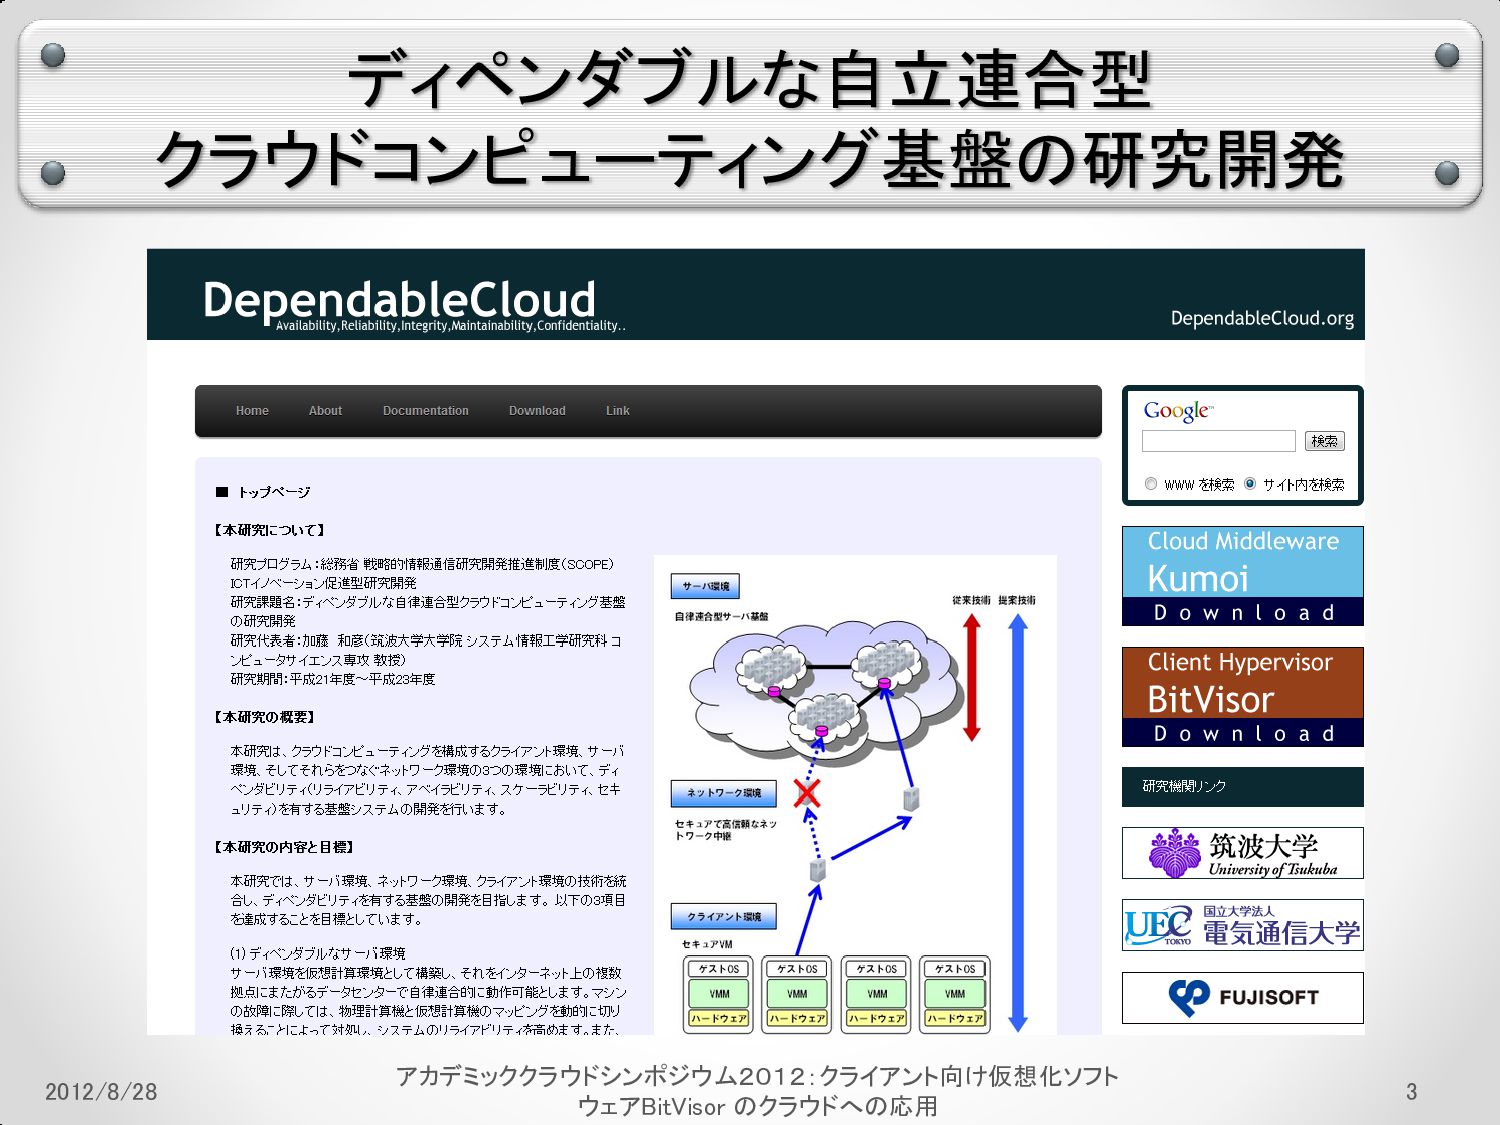This screenshot has width=1500, height=1125.
Task: Click the DependableCloud.org text in header
Action: 1262,318
